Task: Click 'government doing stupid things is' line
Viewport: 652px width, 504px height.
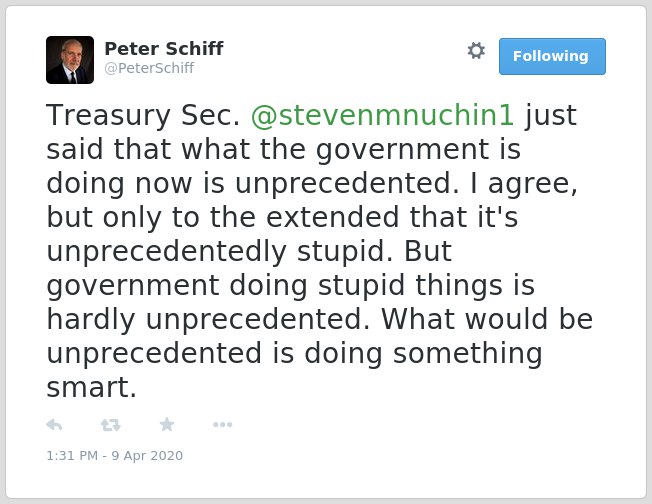Action: pos(291,285)
